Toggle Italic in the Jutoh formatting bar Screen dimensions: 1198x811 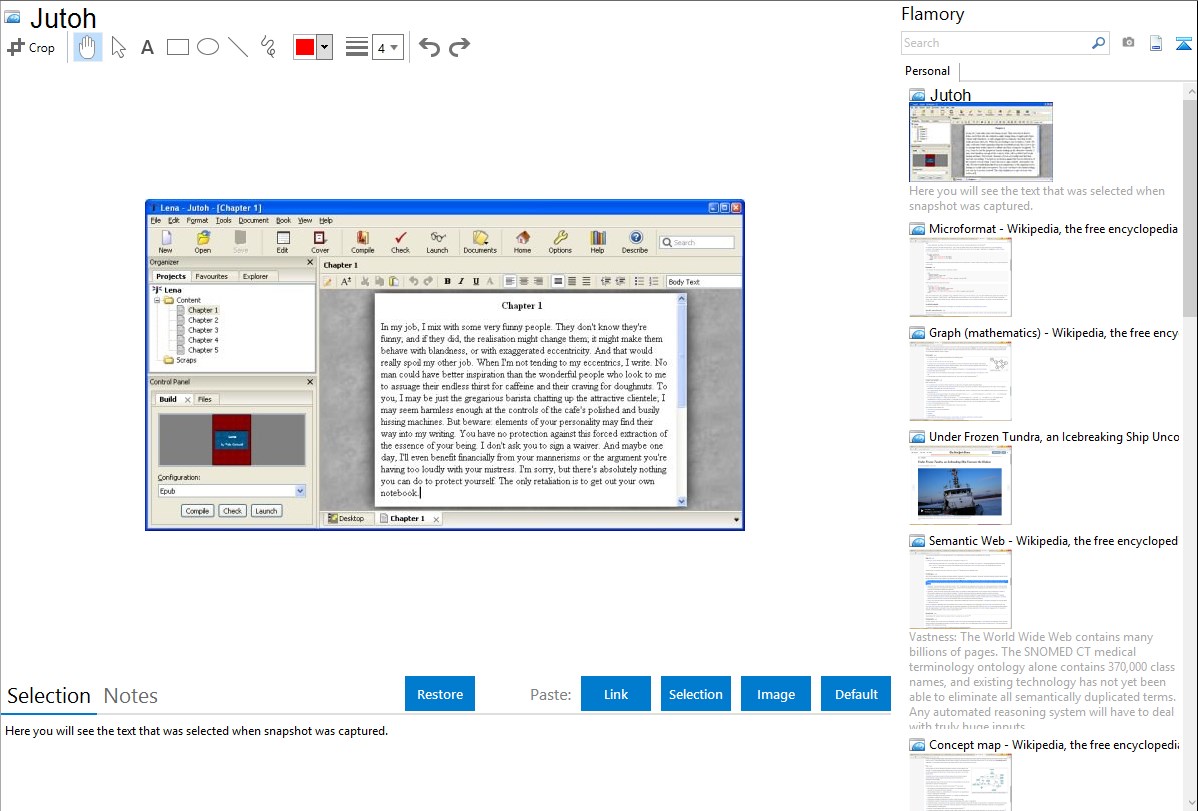pyautogui.click(x=461, y=281)
